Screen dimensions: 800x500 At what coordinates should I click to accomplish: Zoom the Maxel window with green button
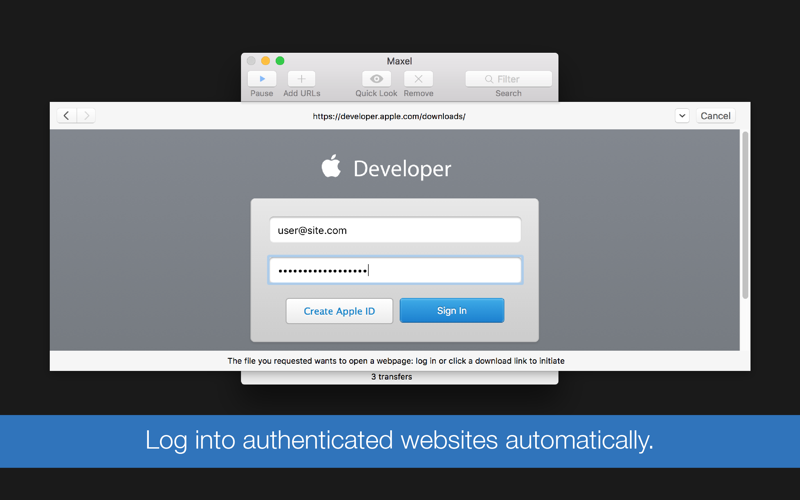280,61
